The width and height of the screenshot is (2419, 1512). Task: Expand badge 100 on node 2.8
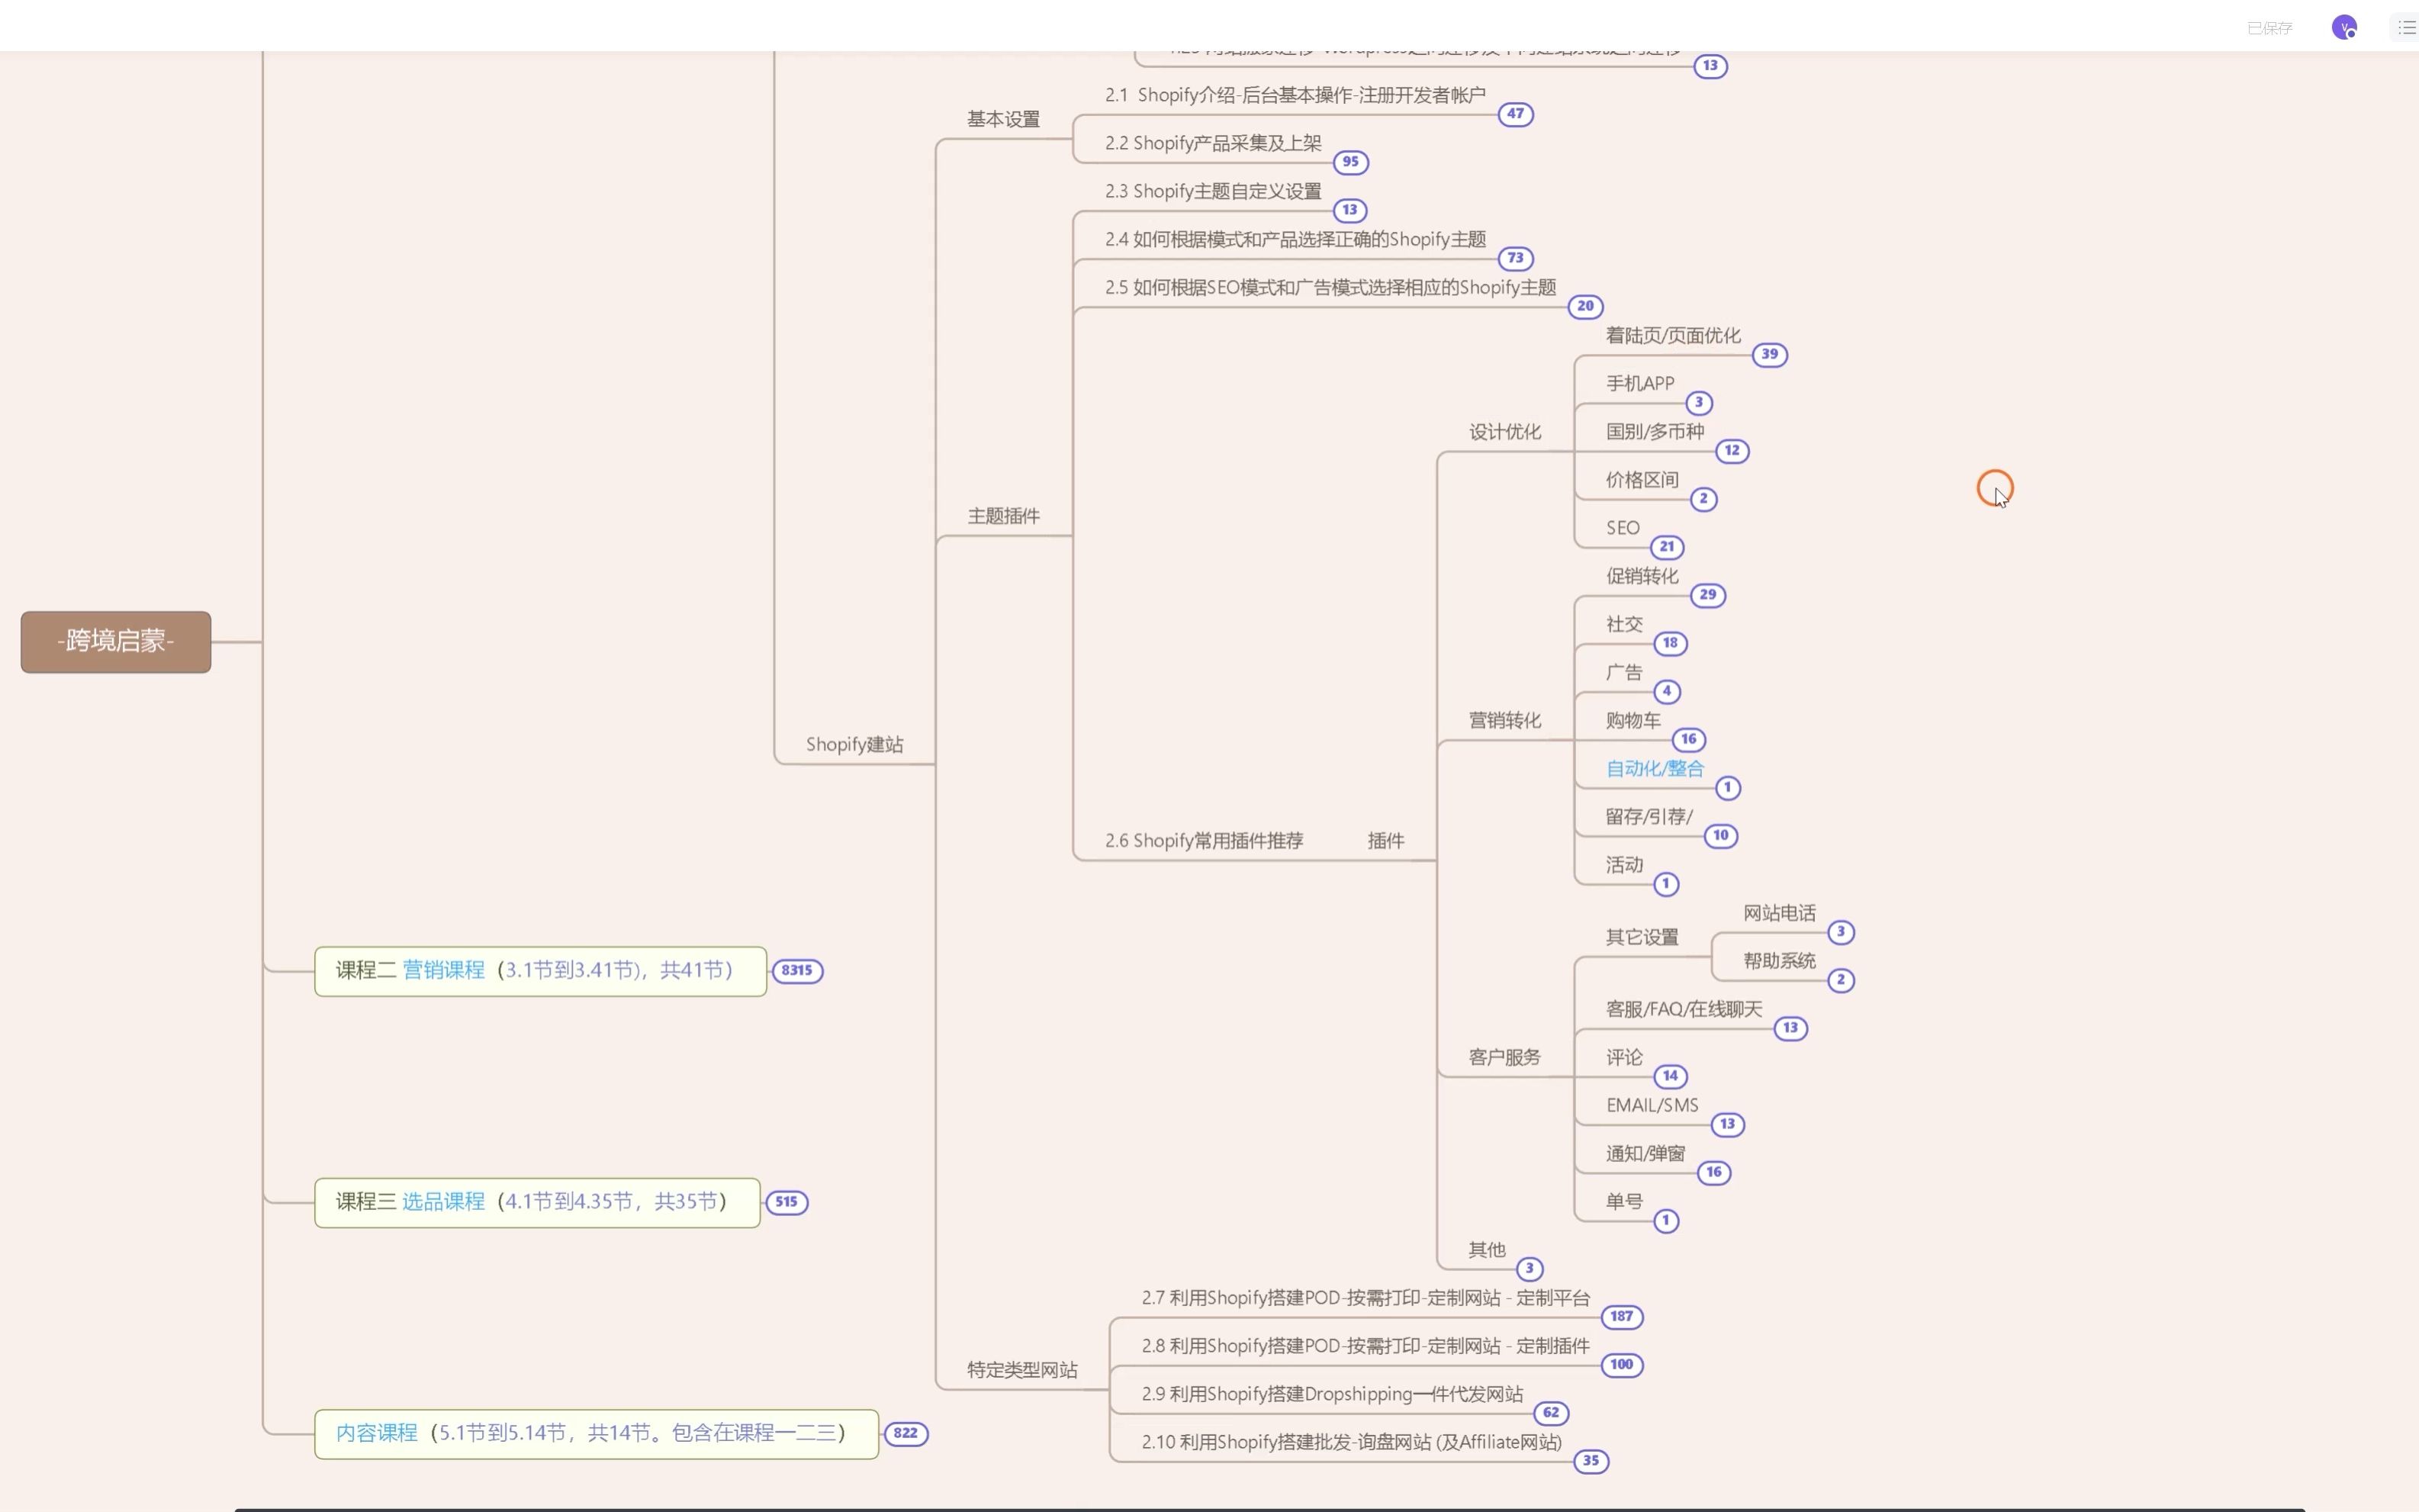[1622, 1364]
